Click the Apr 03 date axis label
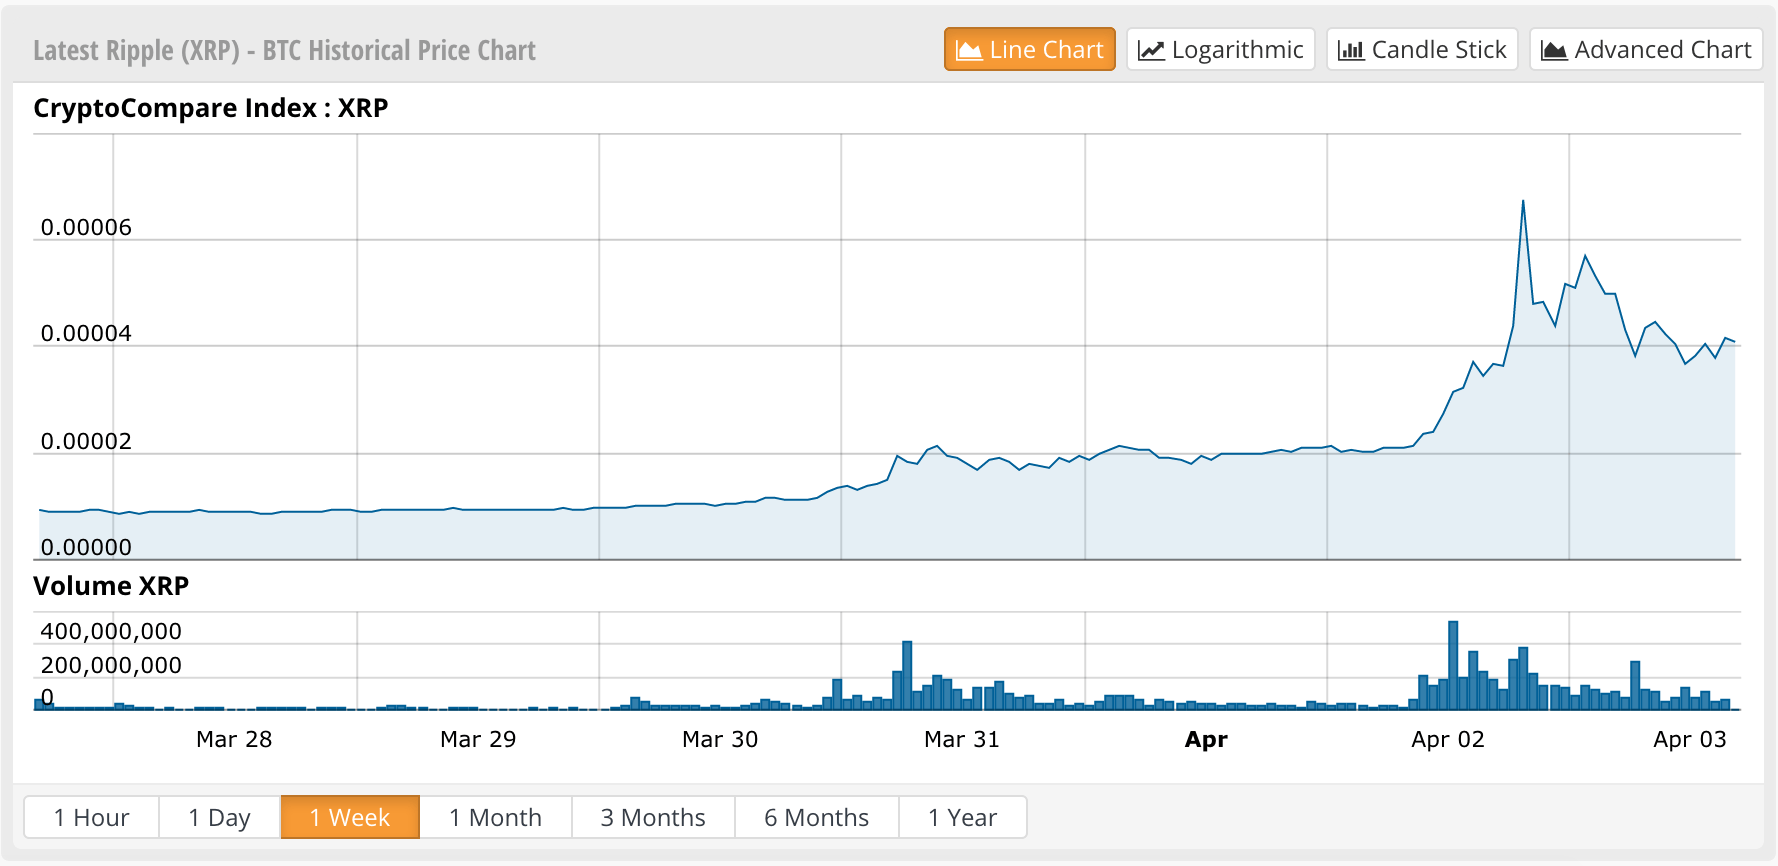This screenshot has height=866, width=1778. point(1689,739)
